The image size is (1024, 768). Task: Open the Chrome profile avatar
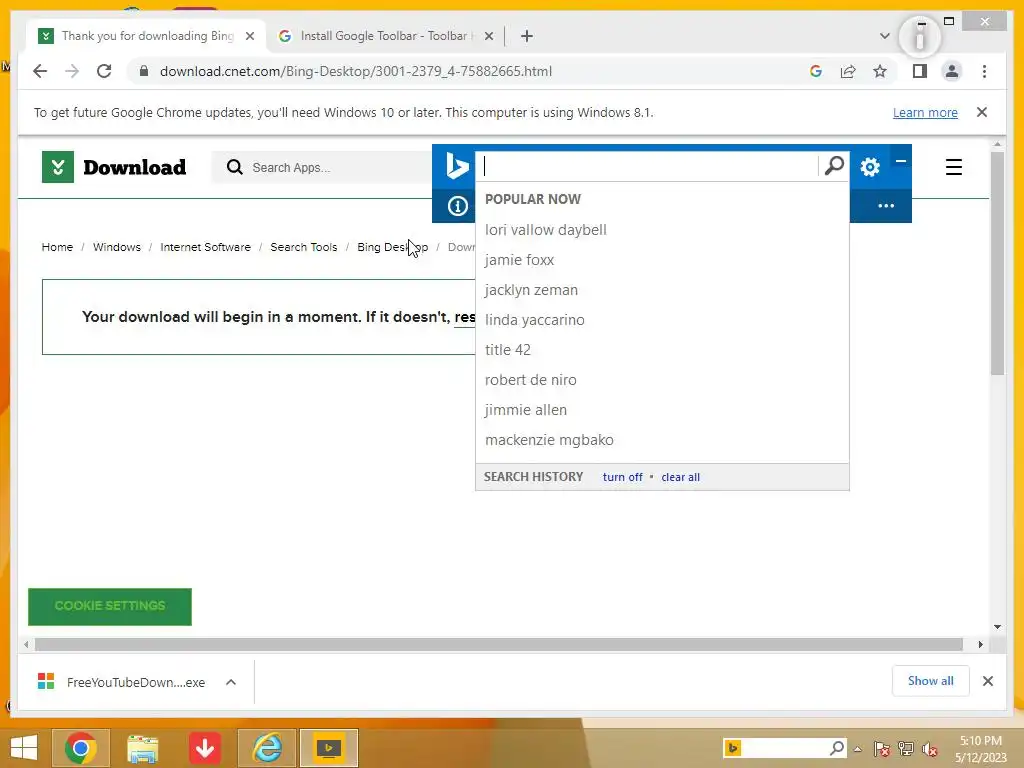click(952, 71)
